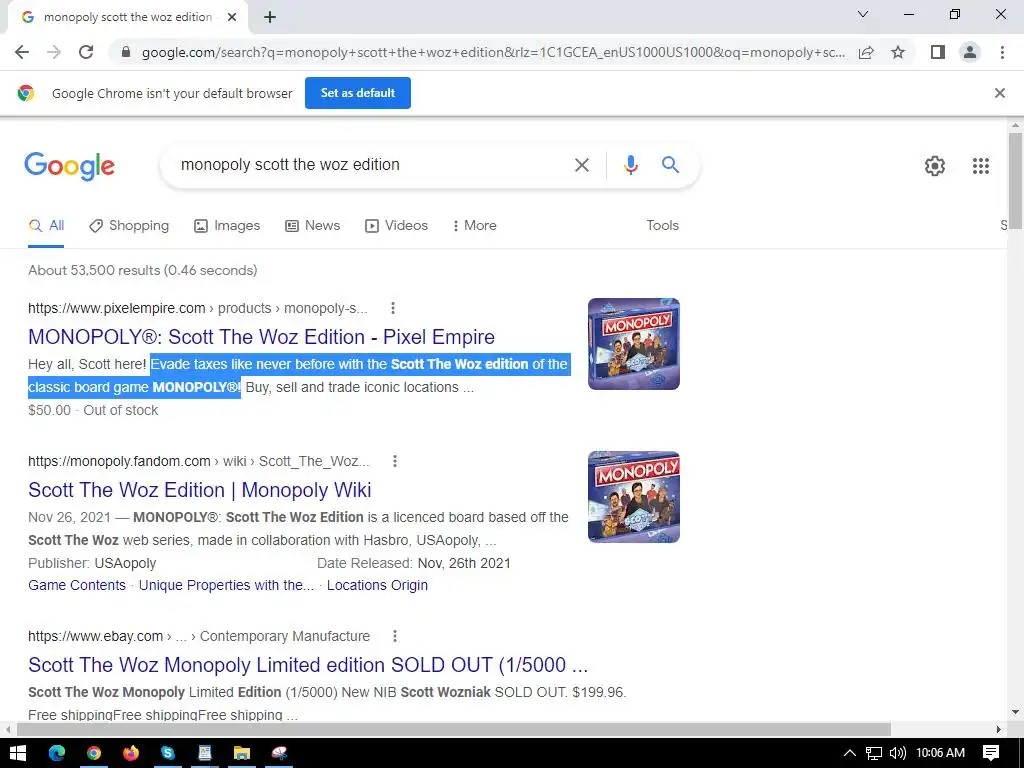Open options for ebay result
This screenshot has height=768, width=1024.
[394, 636]
